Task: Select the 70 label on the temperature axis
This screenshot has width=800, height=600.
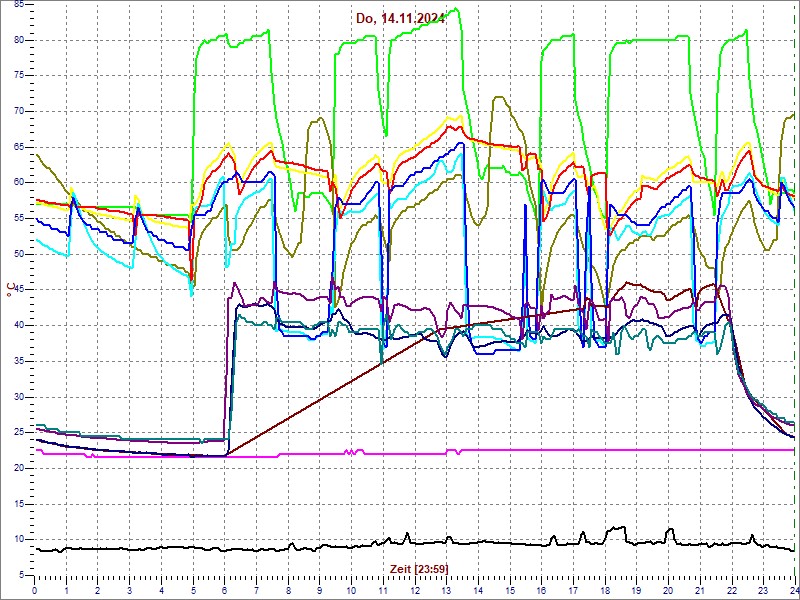Action: [19, 111]
